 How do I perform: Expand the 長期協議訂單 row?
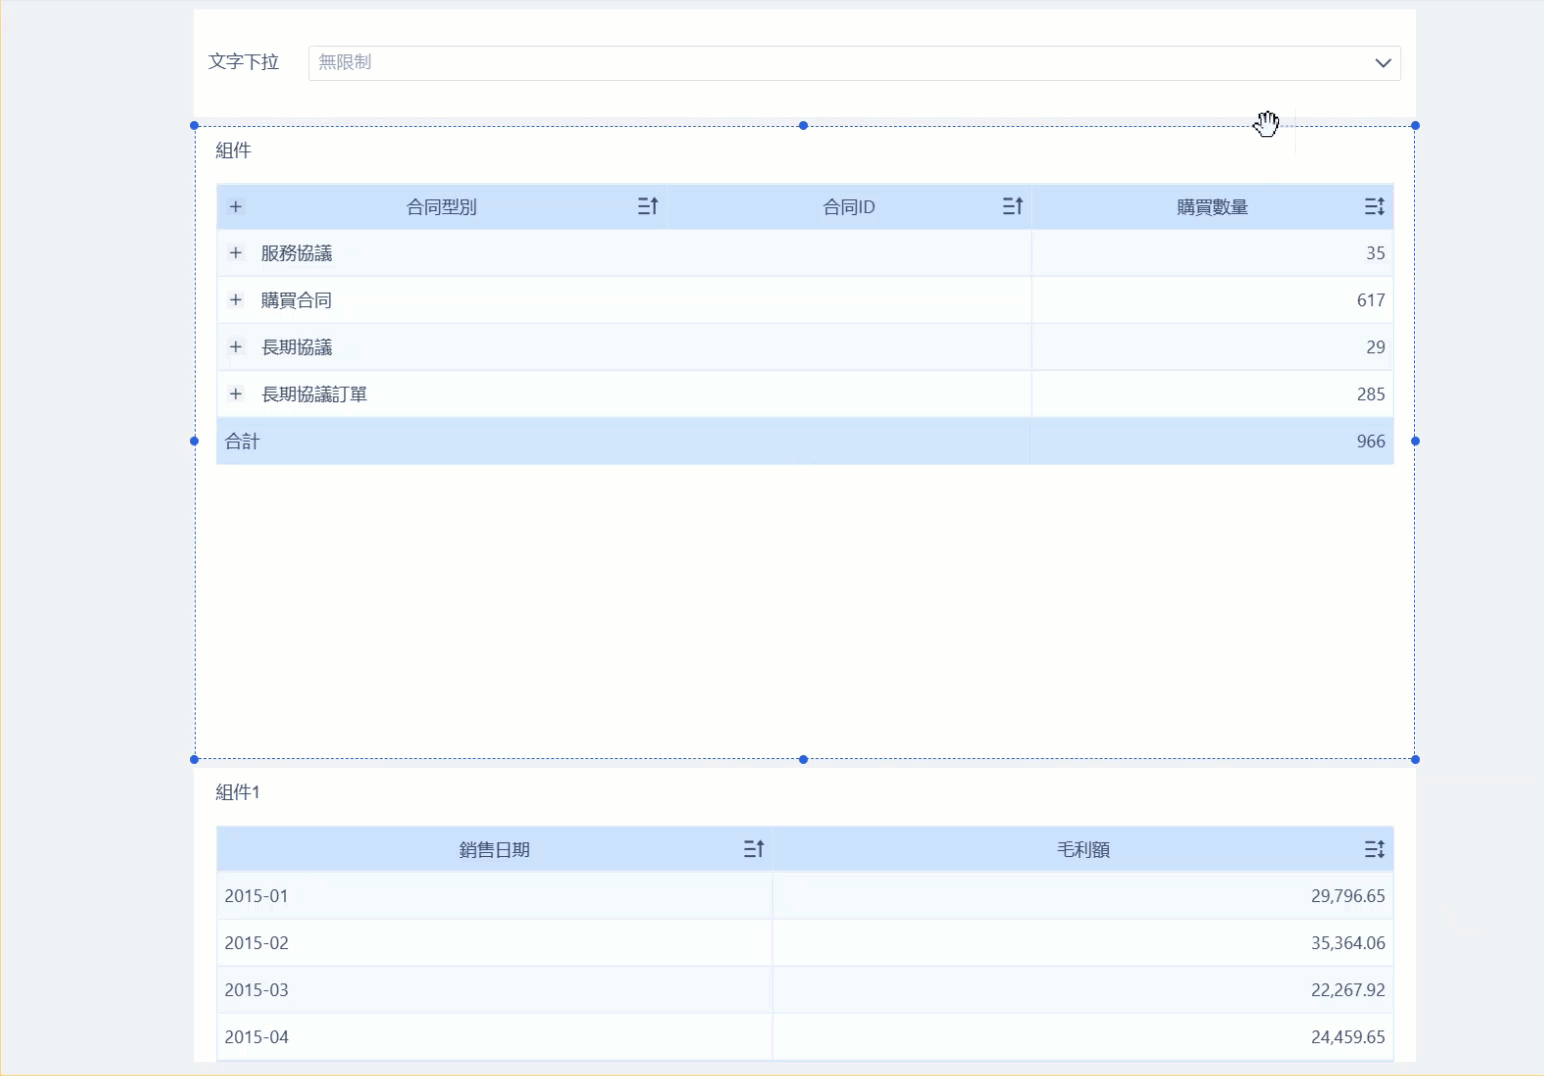coord(236,394)
